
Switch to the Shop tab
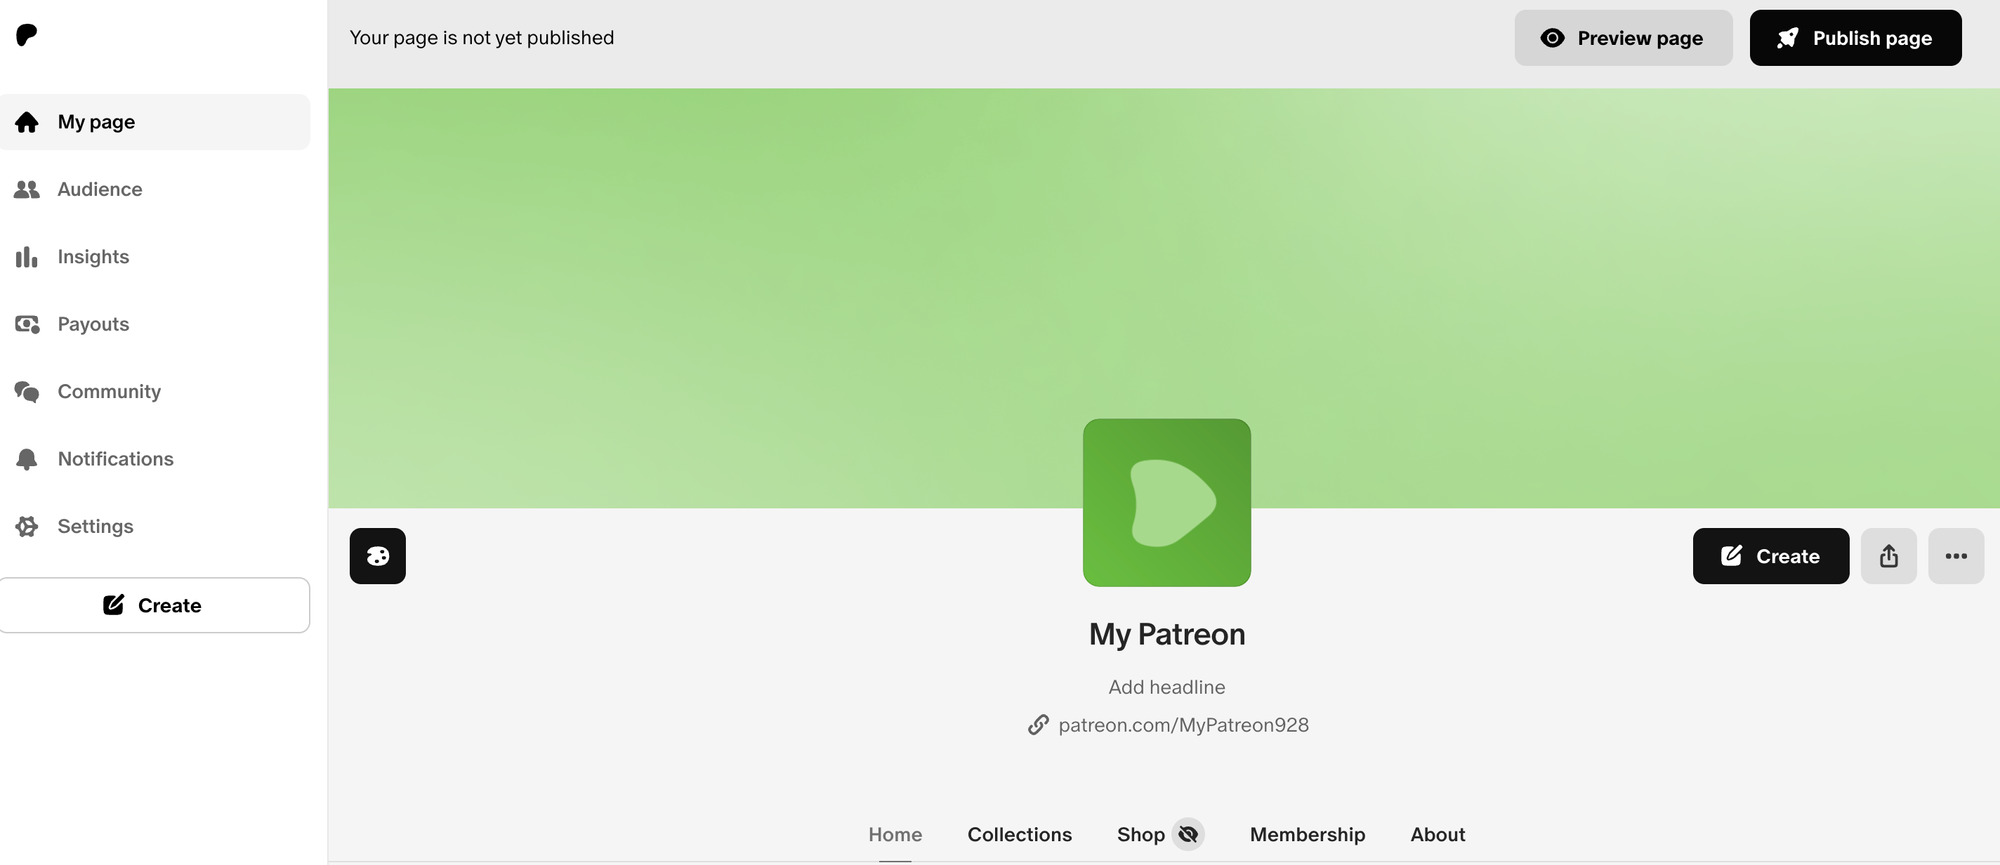pyautogui.click(x=1141, y=835)
